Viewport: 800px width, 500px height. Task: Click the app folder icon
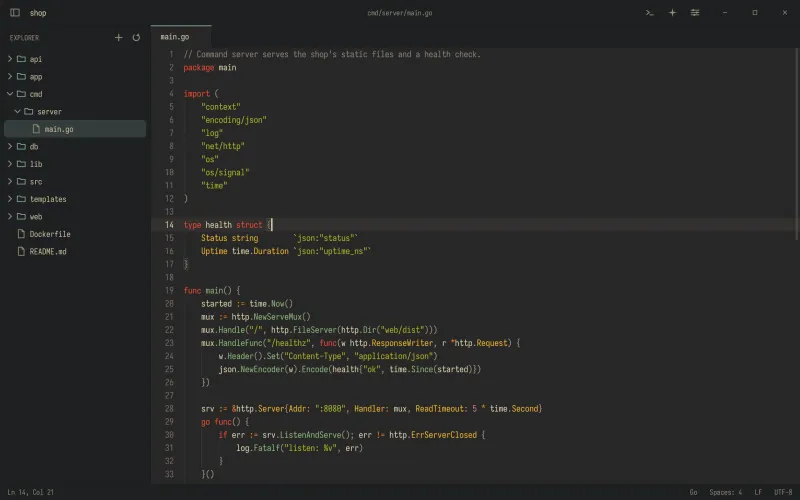(21, 77)
